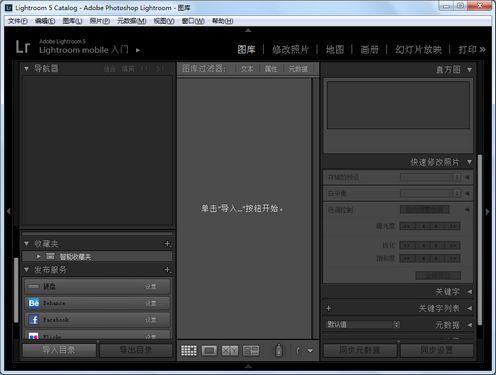Viewport: 496px width, 375px height.
Task: Open the 帮助(H) menu
Action: (x=223, y=21)
